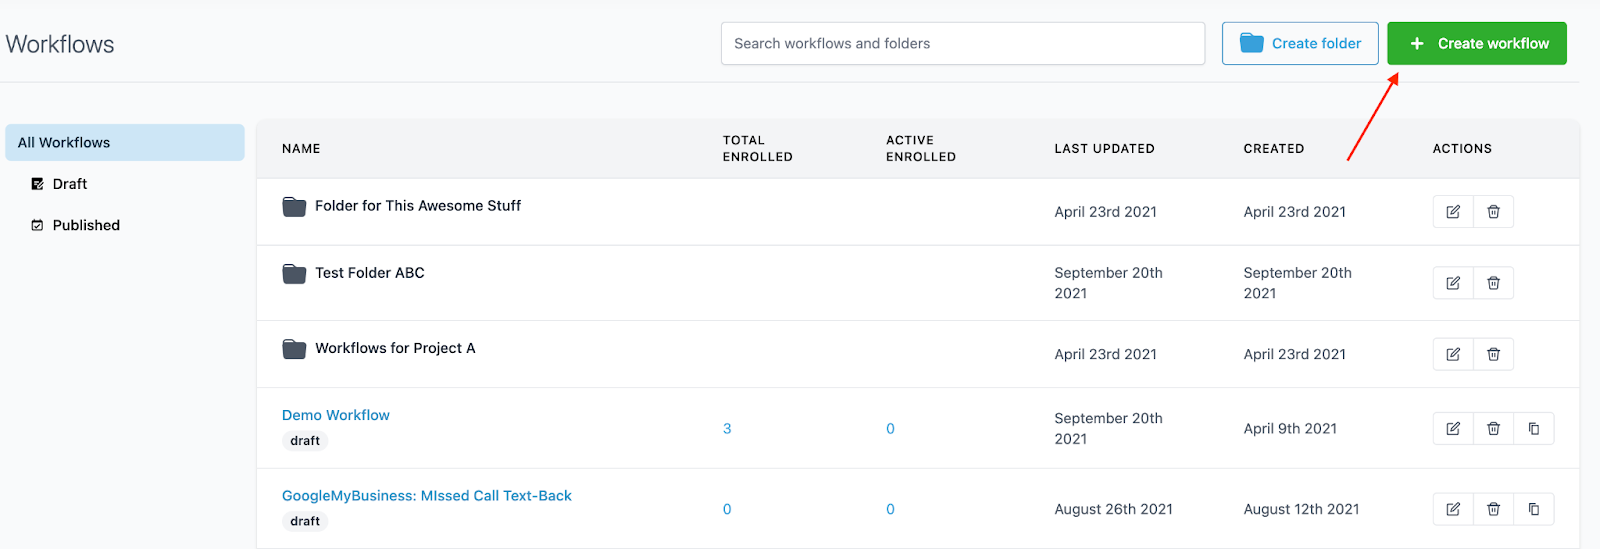Delete the Demo Workflow
Screen dimensions: 1600x549
coord(1493,429)
